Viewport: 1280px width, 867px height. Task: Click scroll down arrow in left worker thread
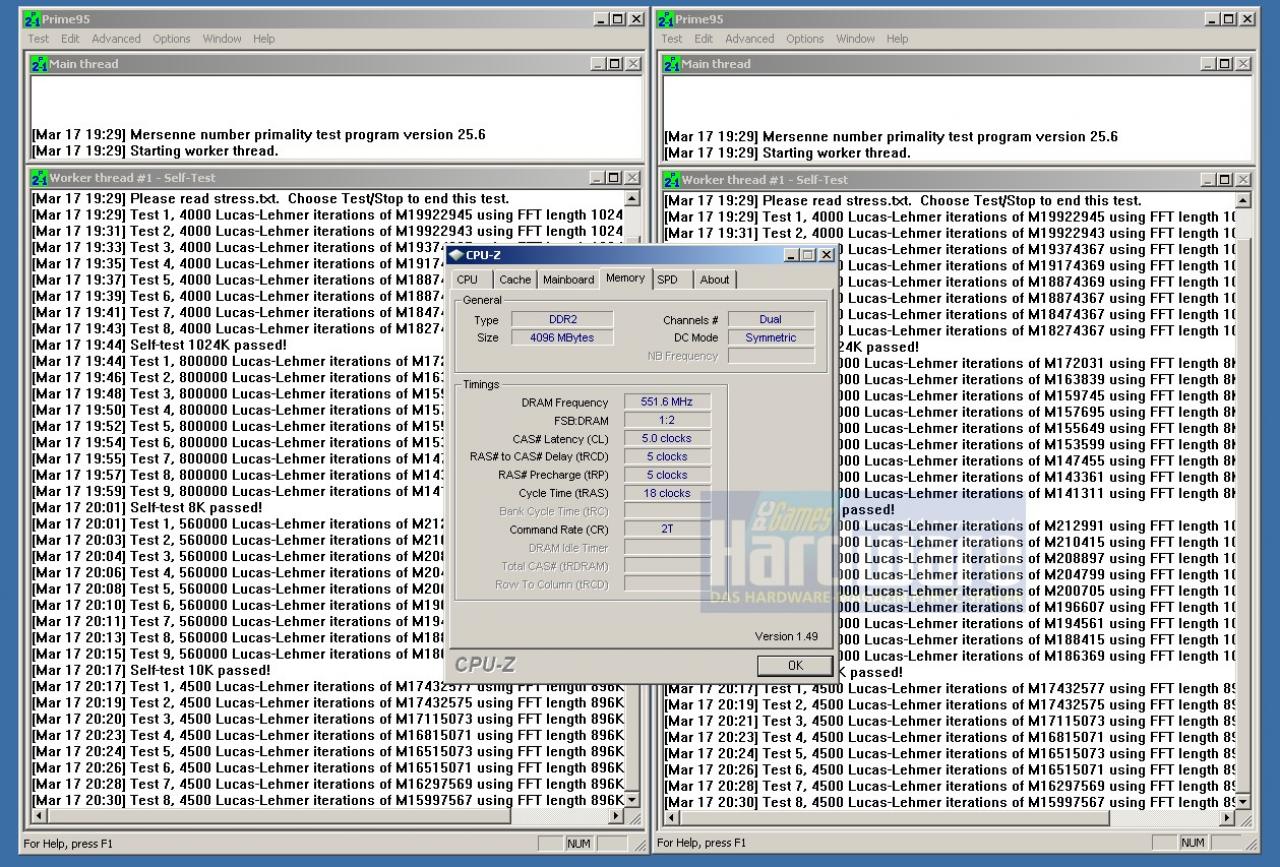632,800
